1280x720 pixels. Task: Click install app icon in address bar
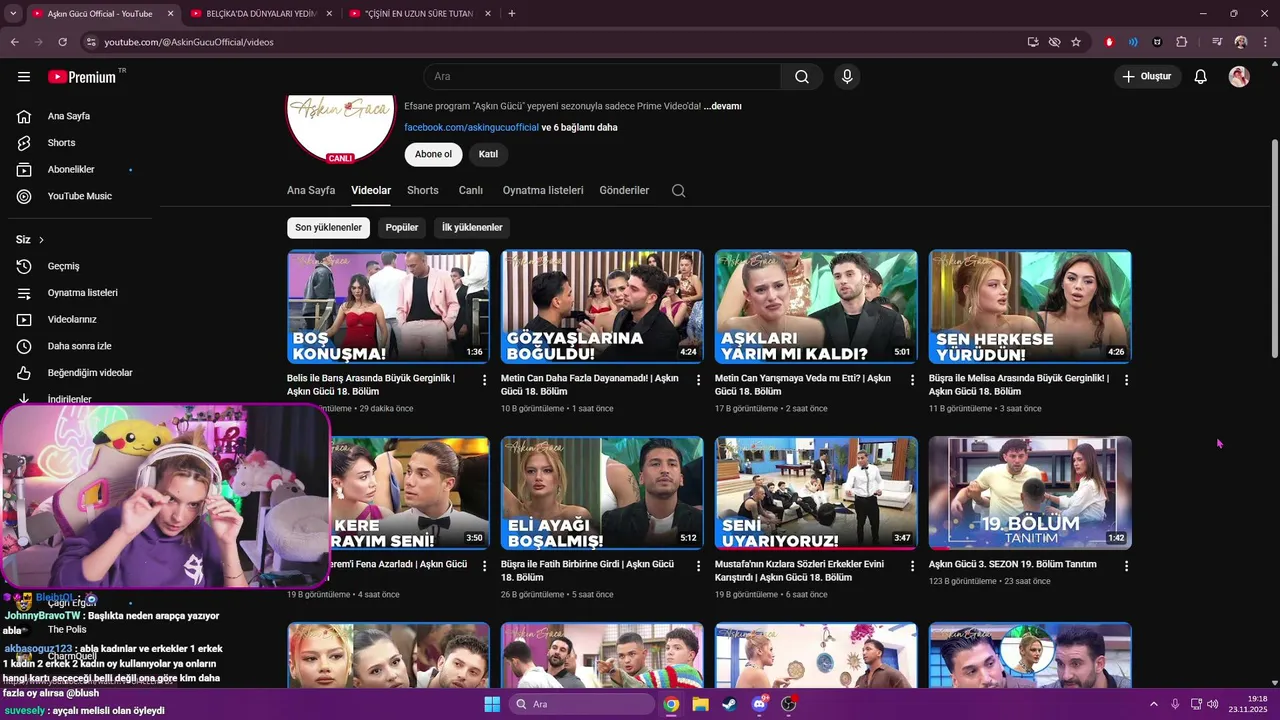(1033, 42)
